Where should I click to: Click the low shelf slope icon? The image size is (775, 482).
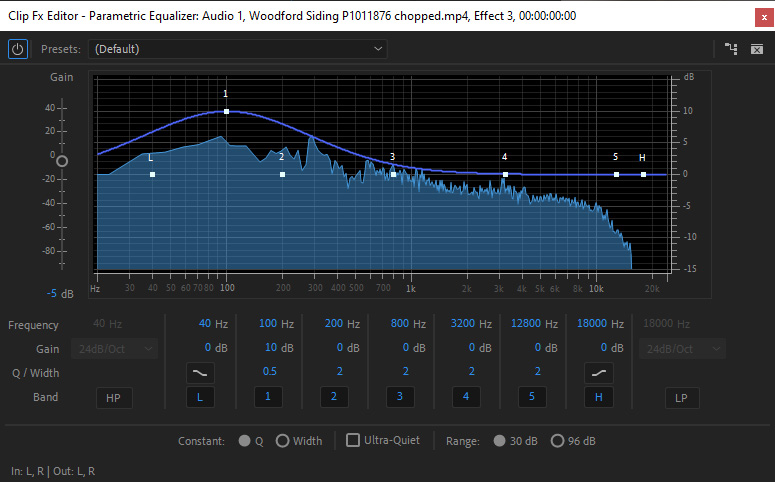point(200,373)
